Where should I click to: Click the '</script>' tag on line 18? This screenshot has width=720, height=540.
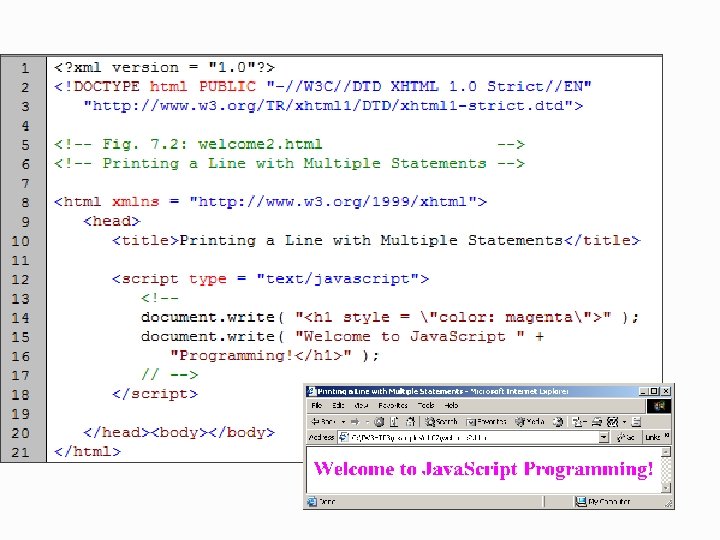tap(155, 394)
